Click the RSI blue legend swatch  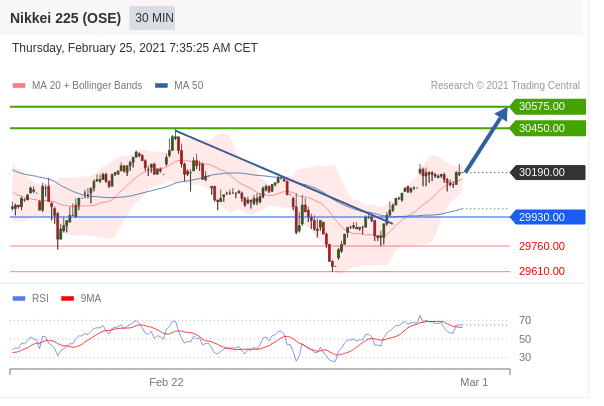click(19, 299)
